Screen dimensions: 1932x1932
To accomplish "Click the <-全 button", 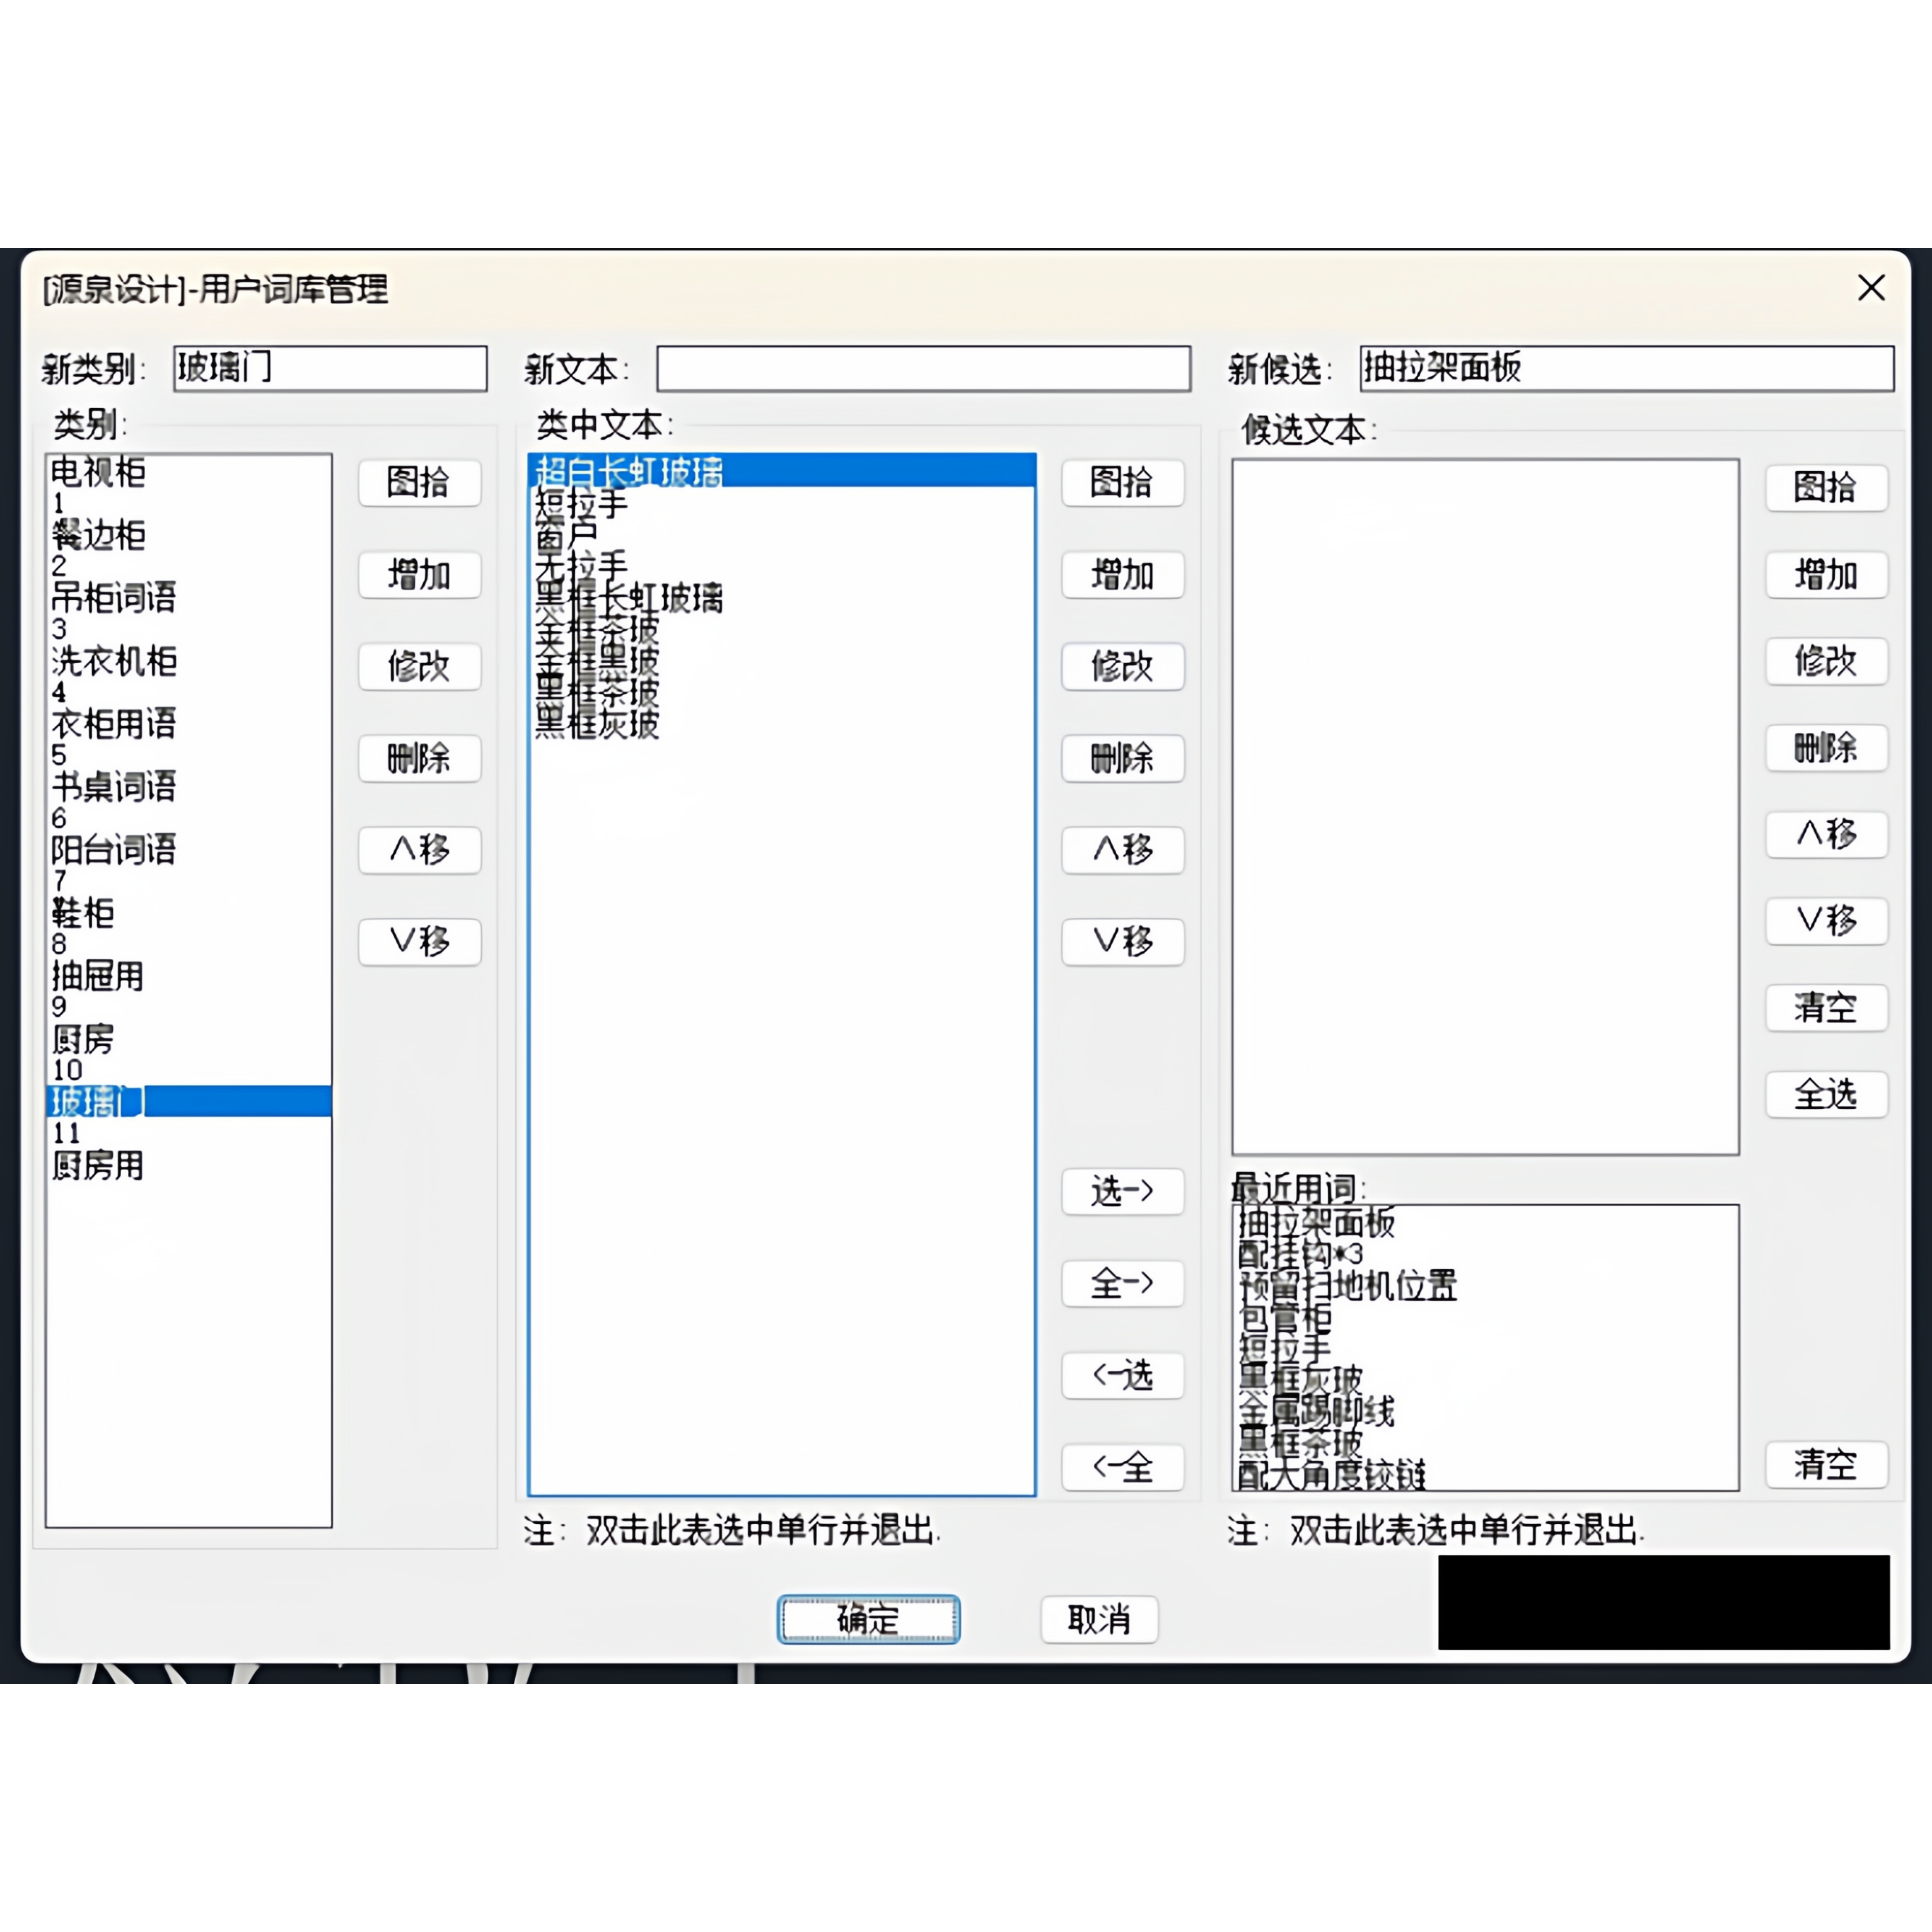I will point(1123,1468).
